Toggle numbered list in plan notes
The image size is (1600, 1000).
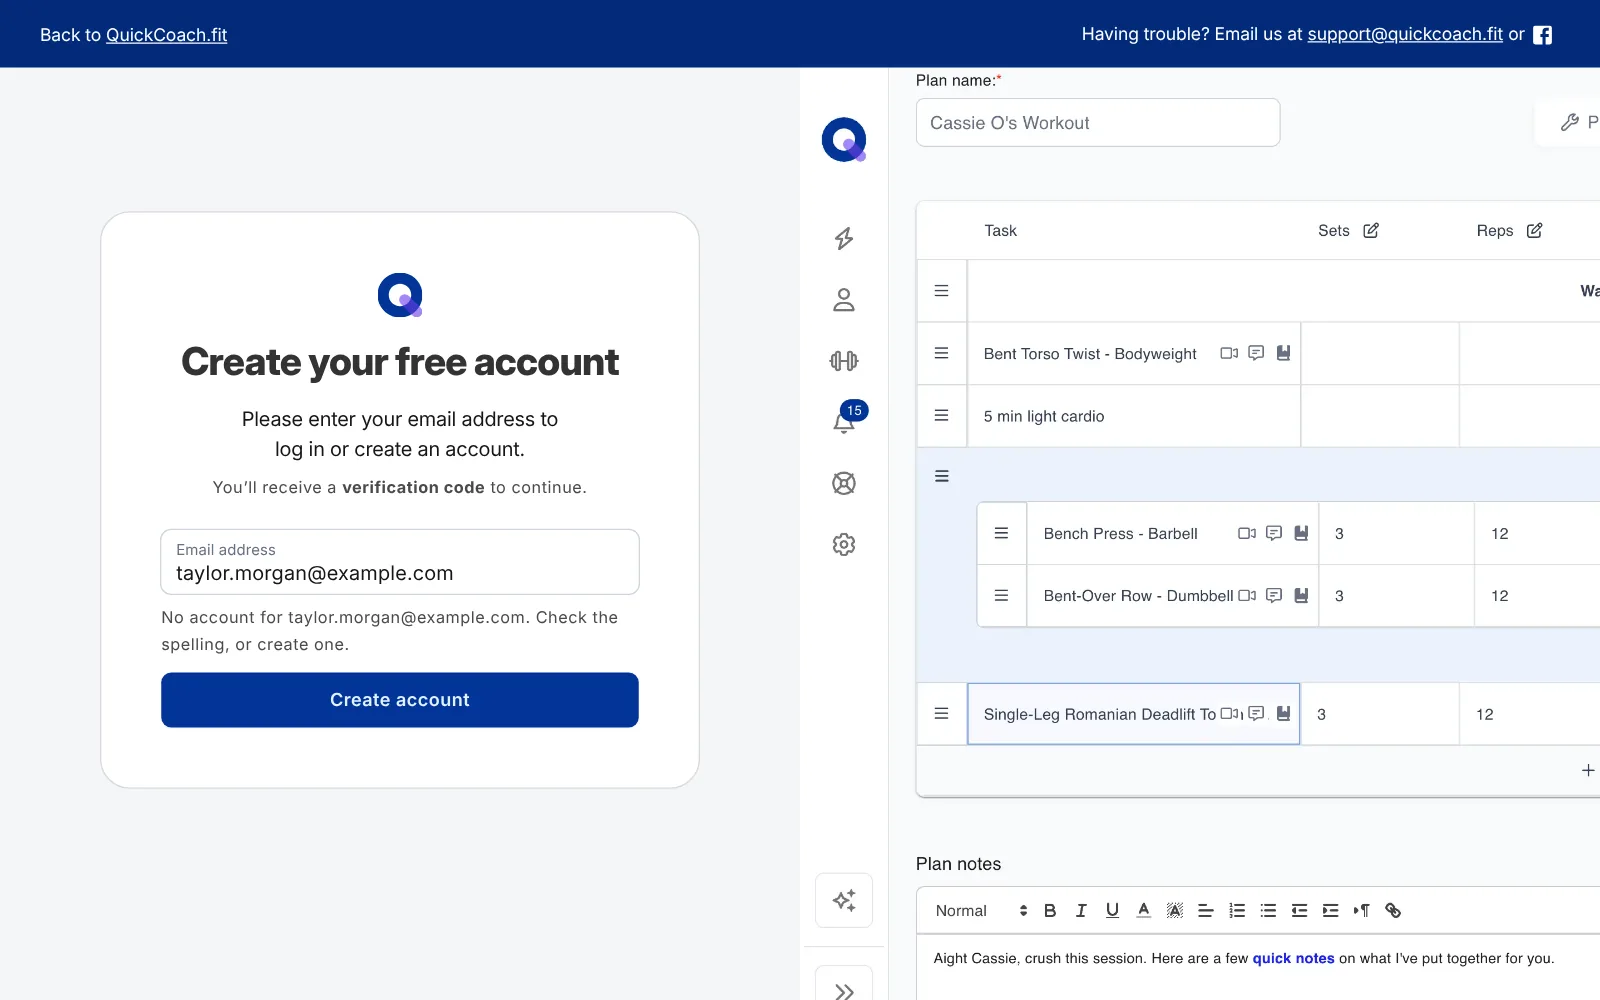tap(1237, 910)
